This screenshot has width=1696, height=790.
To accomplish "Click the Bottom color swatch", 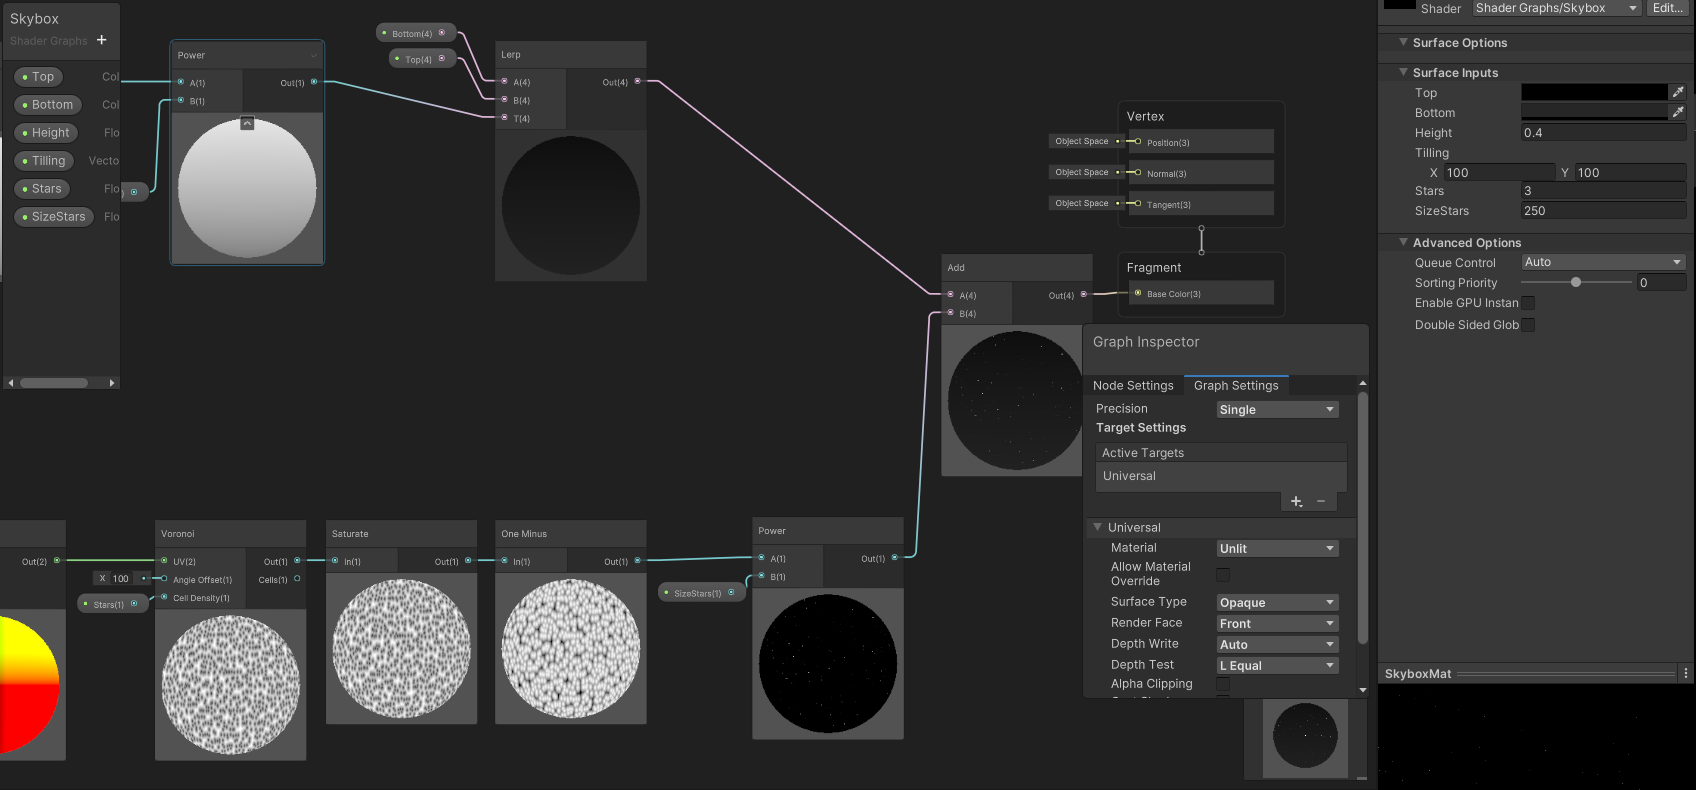I will pos(1594,112).
